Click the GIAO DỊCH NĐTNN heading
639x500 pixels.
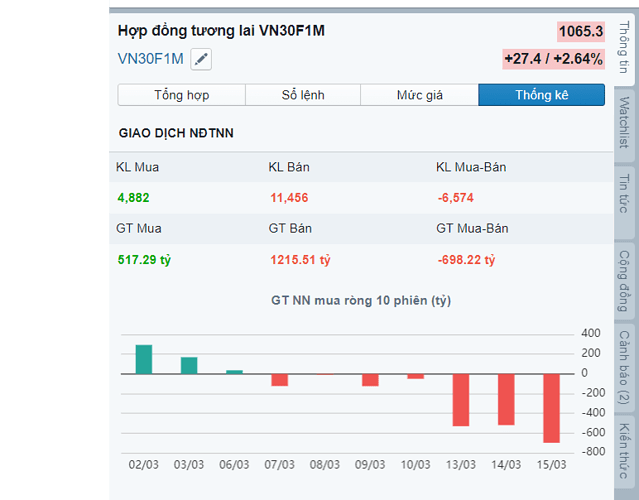click(x=176, y=133)
